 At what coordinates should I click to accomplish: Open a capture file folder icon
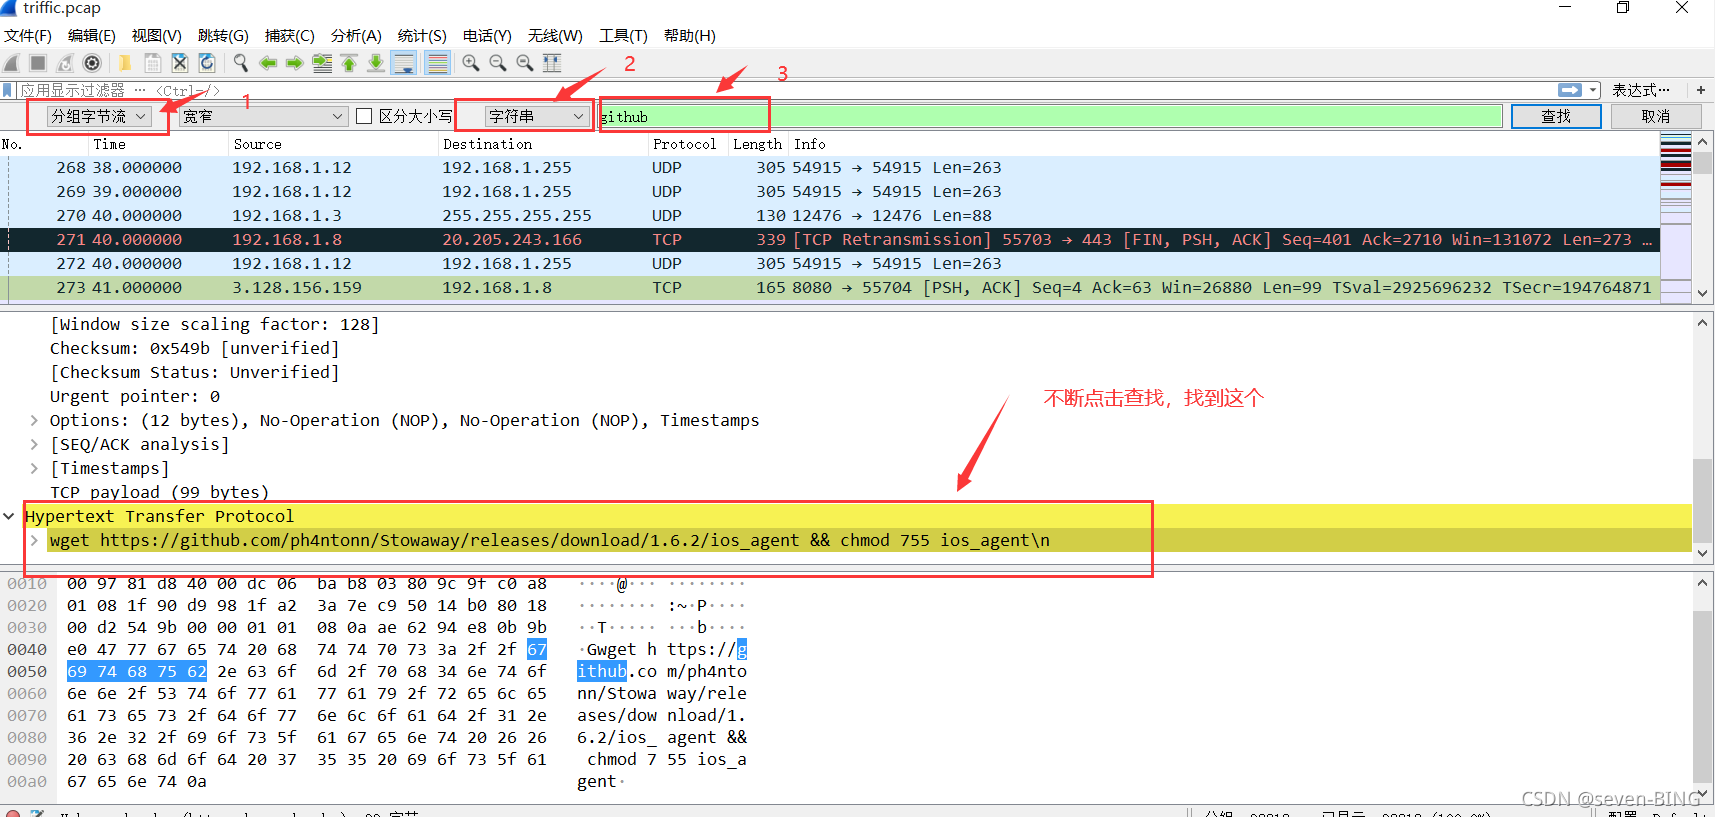coord(125,63)
